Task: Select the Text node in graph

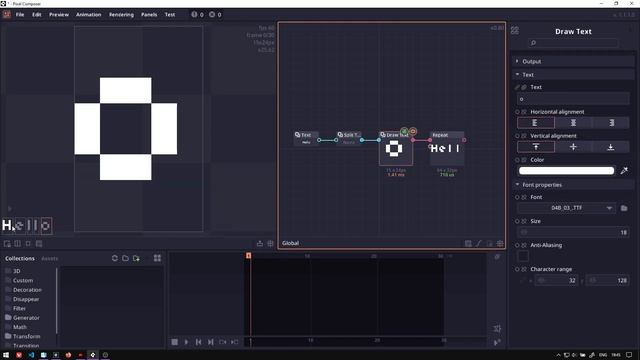Action: click(x=306, y=138)
